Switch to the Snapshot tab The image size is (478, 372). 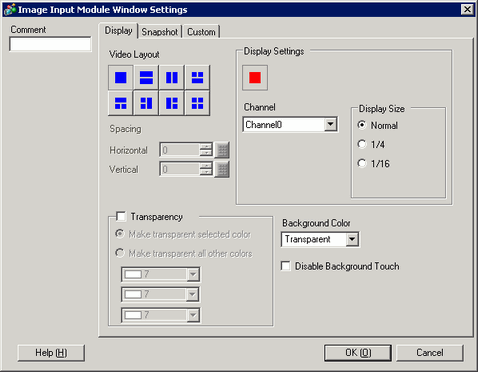tap(160, 32)
